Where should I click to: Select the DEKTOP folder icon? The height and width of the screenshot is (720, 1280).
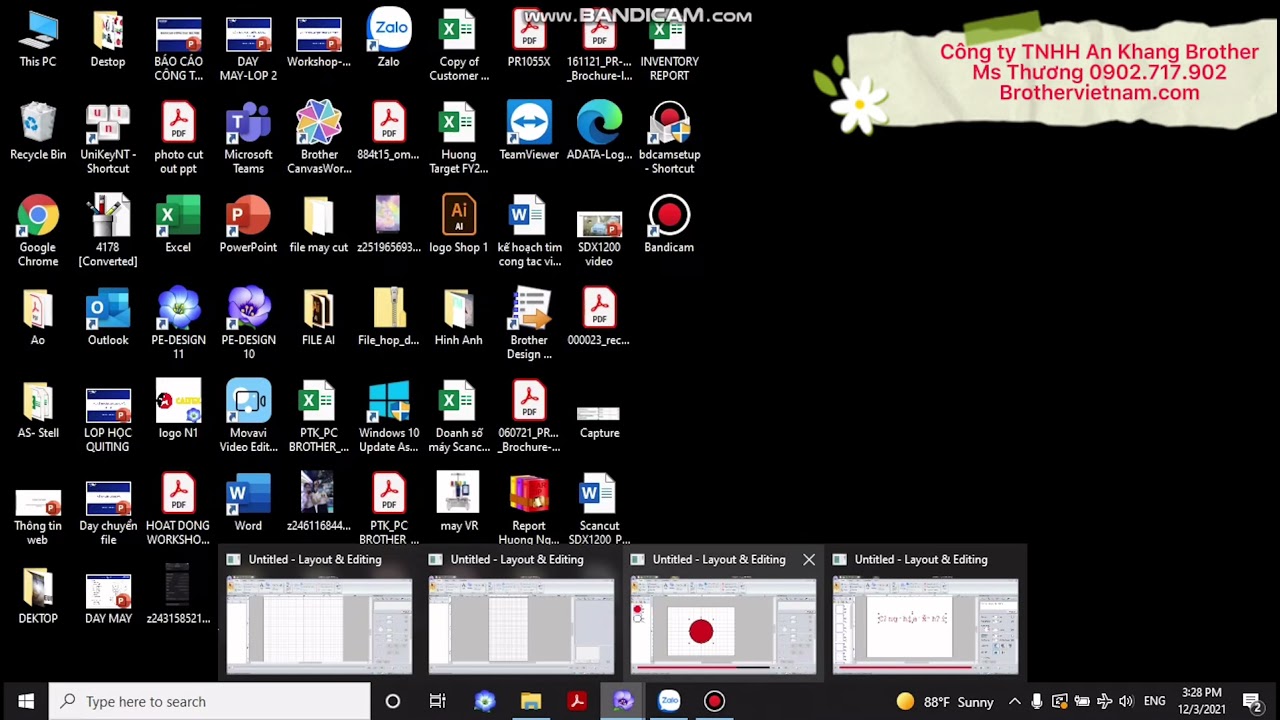pyautogui.click(x=38, y=595)
